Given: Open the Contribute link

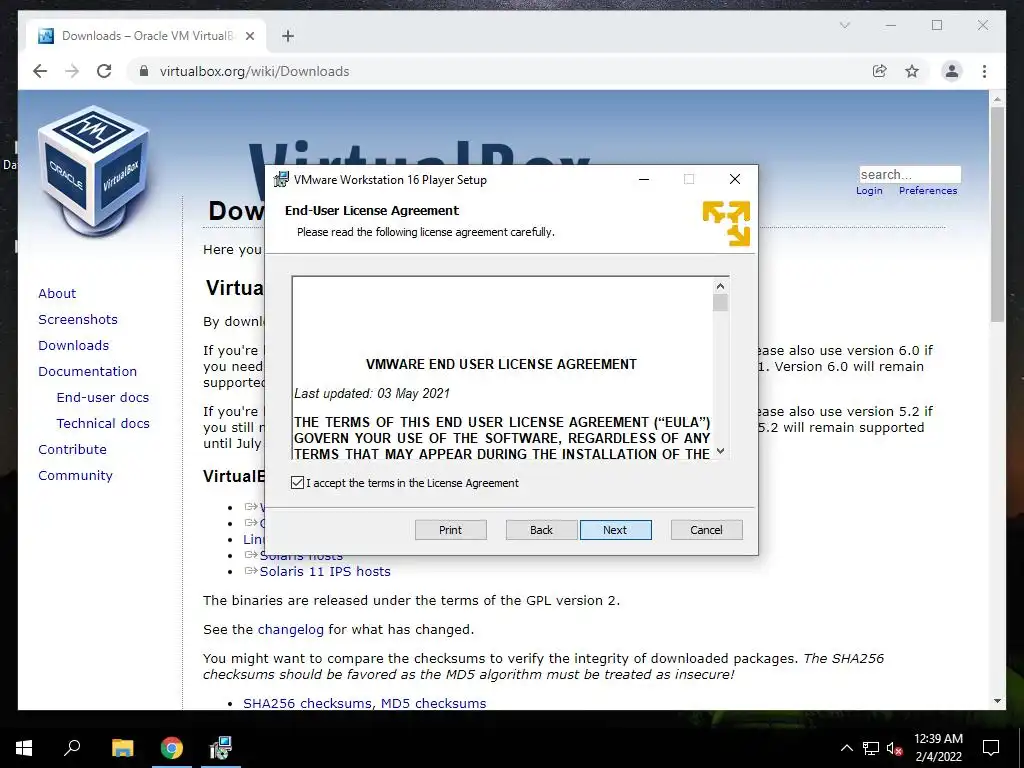Looking at the screenshot, I should [x=72, y=449].
